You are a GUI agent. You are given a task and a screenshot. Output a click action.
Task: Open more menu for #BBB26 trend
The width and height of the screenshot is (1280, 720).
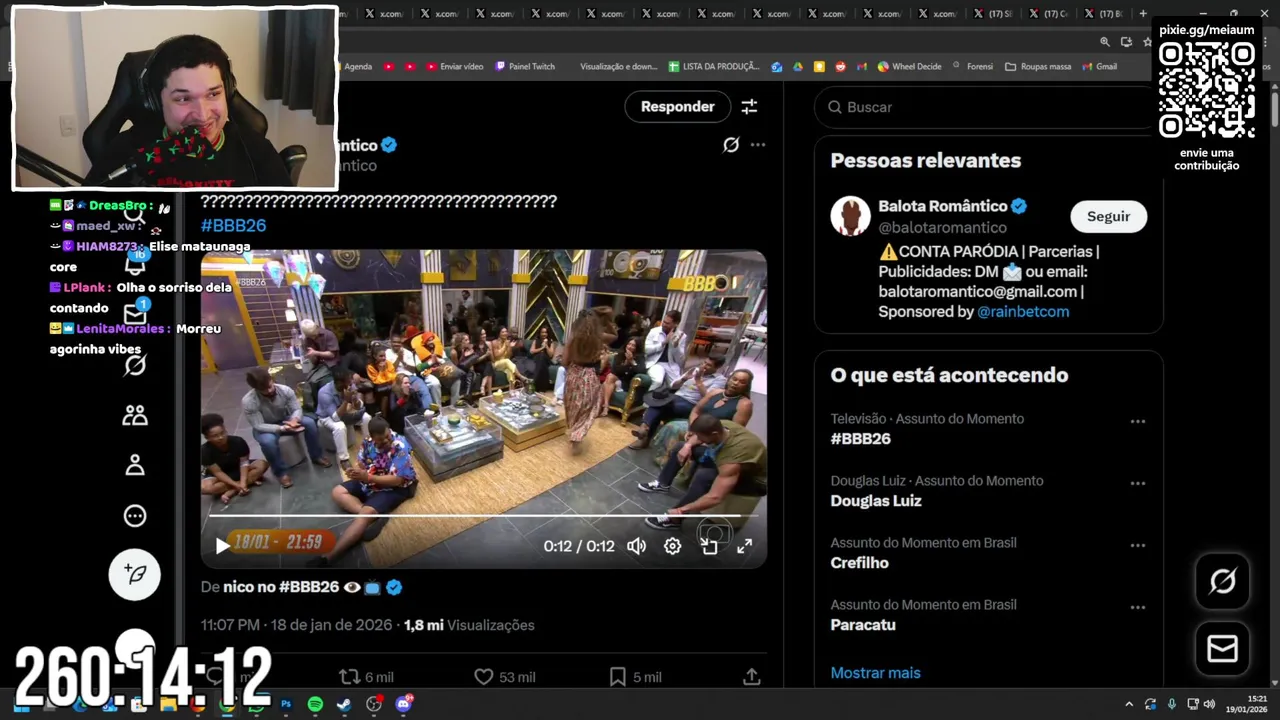(x=1138, y=421)
